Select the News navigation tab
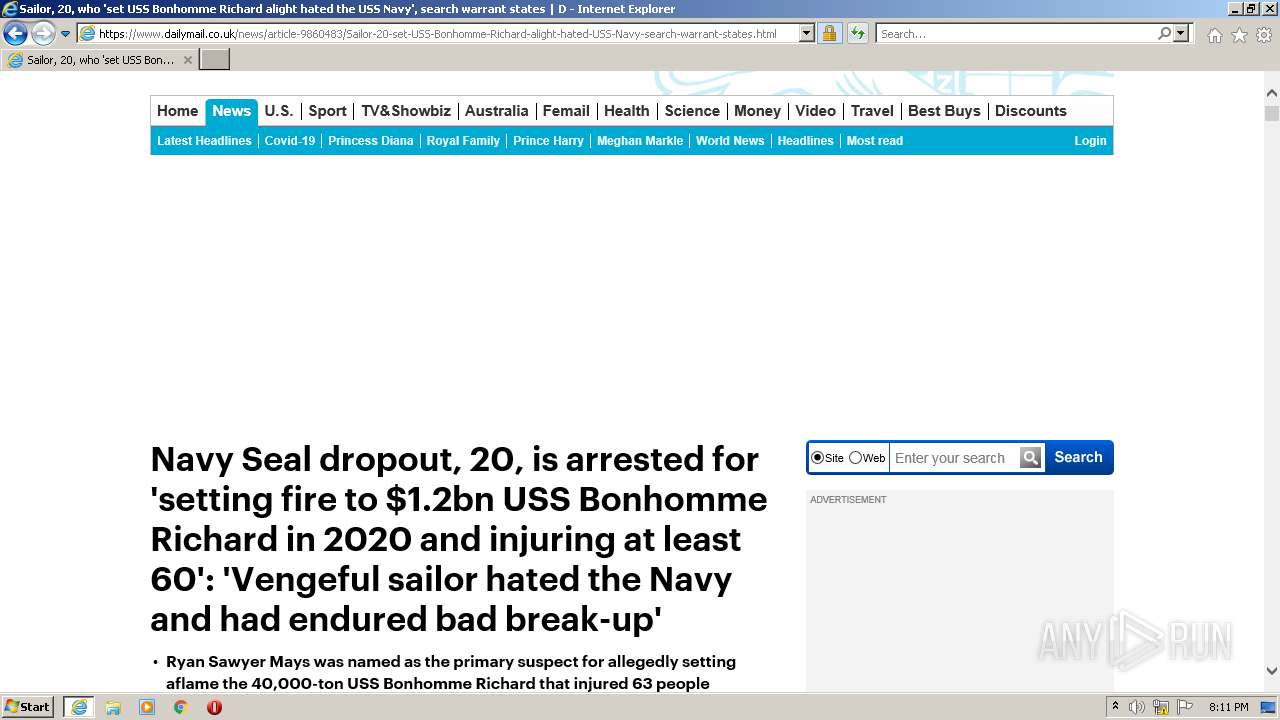The height and width of the screenshot is (720, 1280). 231,111
